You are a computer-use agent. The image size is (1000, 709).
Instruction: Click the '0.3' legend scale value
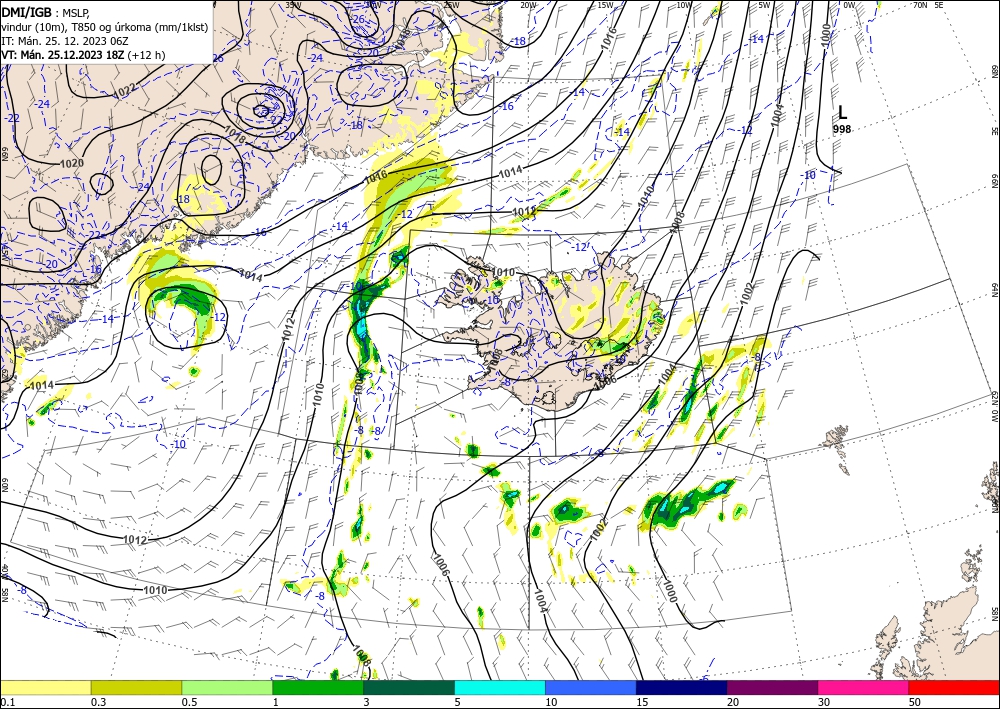98,702
